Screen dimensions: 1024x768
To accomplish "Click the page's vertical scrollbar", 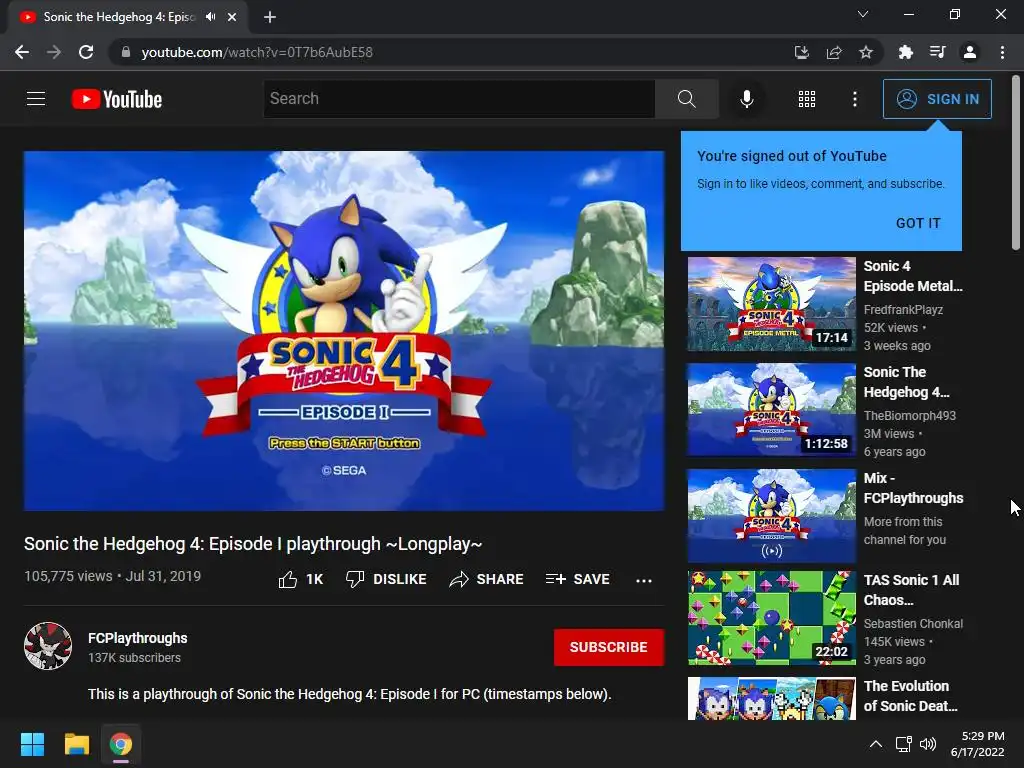I will (1016, 163).
